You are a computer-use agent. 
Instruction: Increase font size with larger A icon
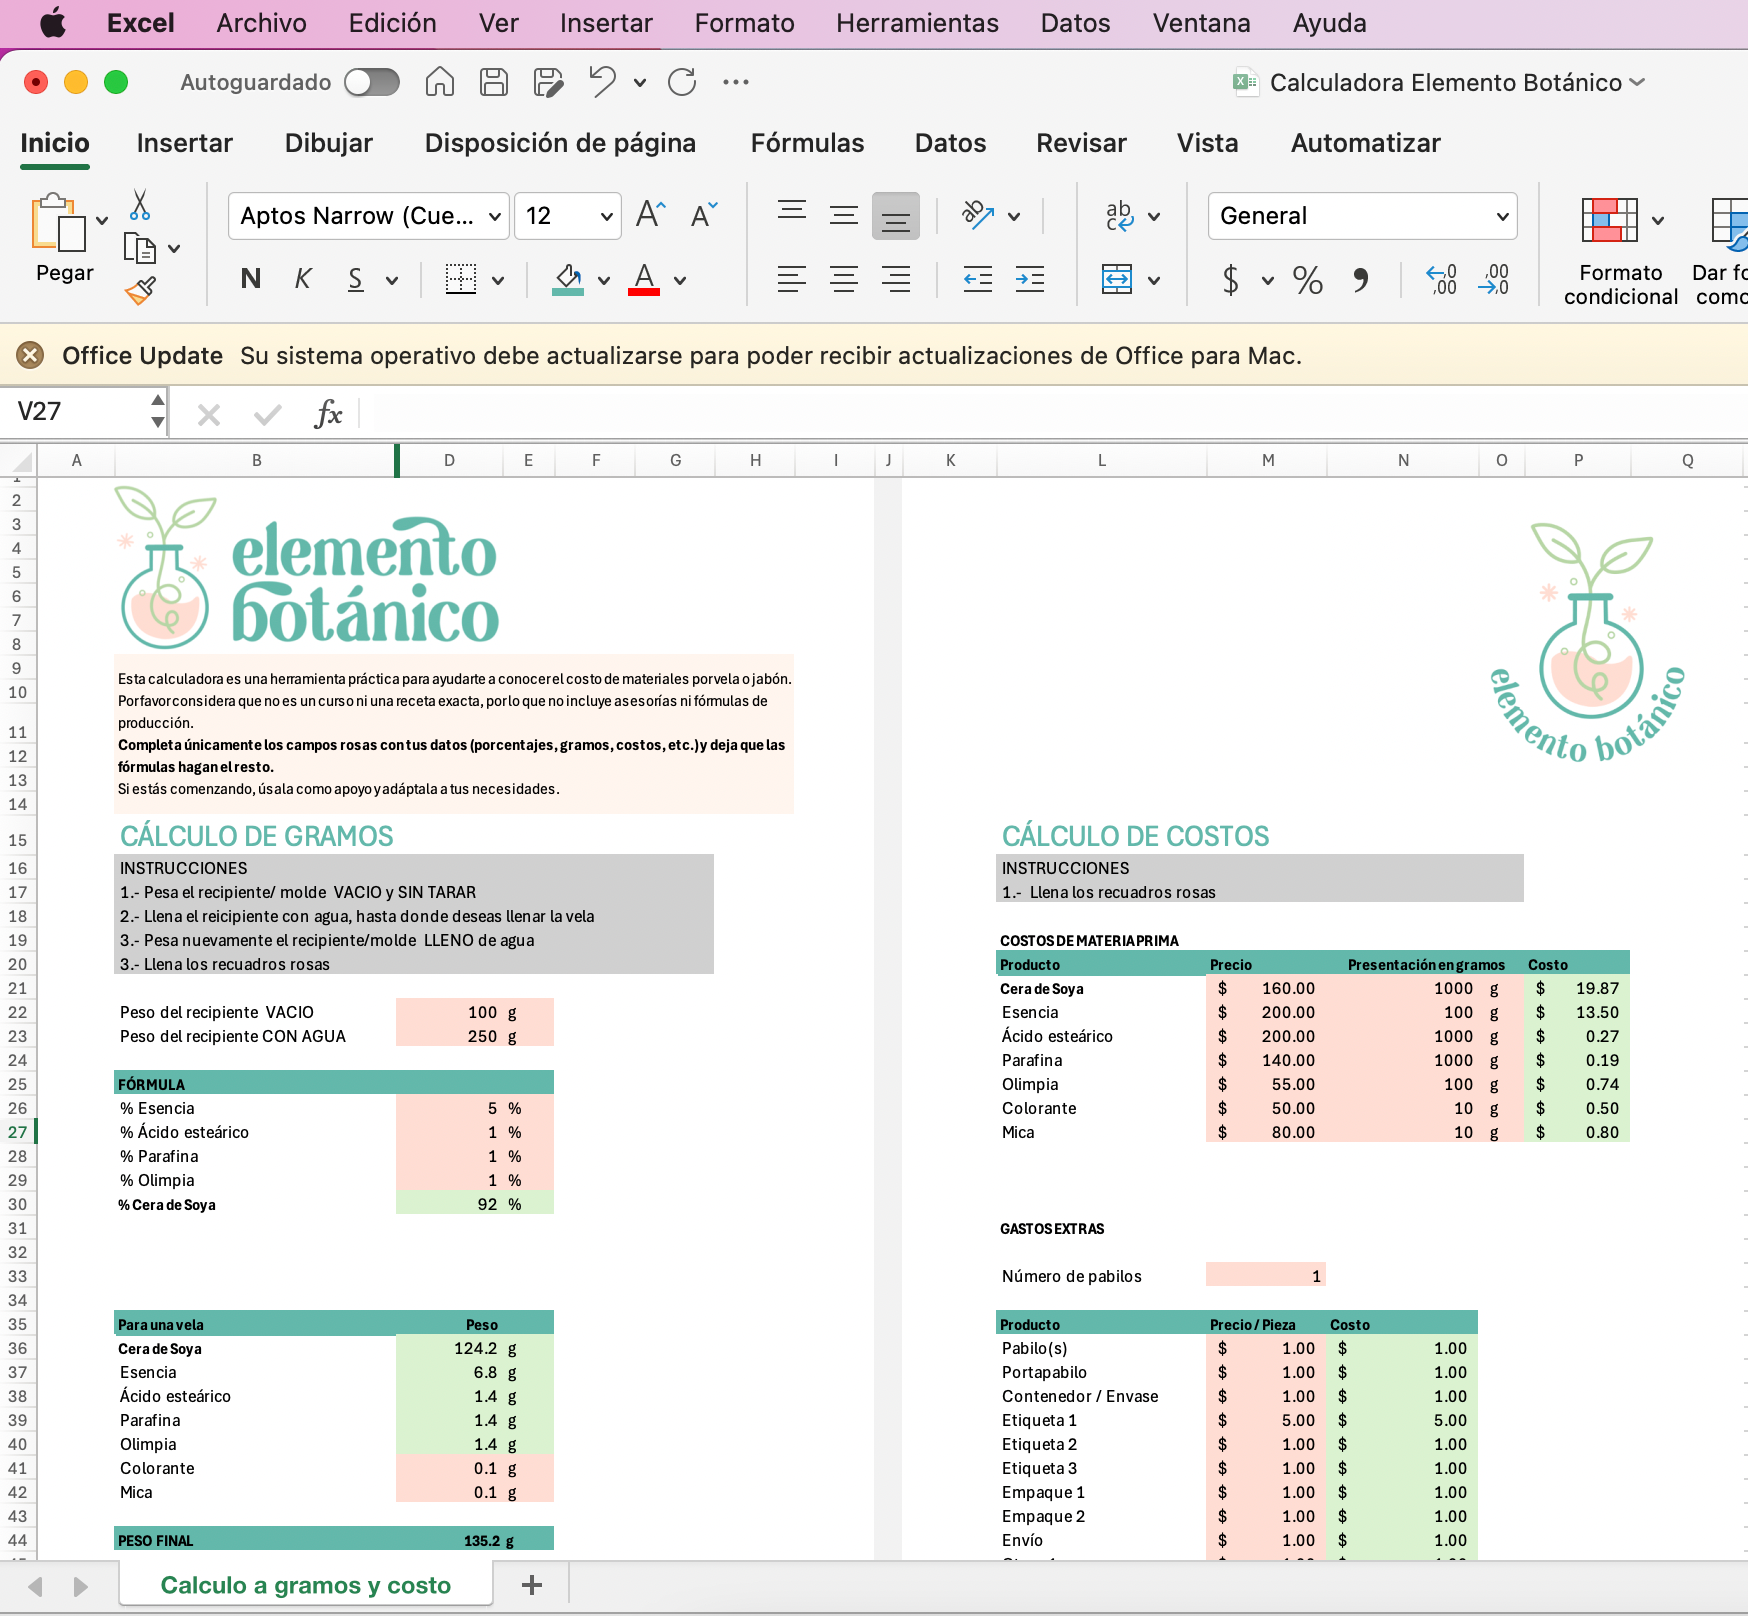click(x=650, y=215)
